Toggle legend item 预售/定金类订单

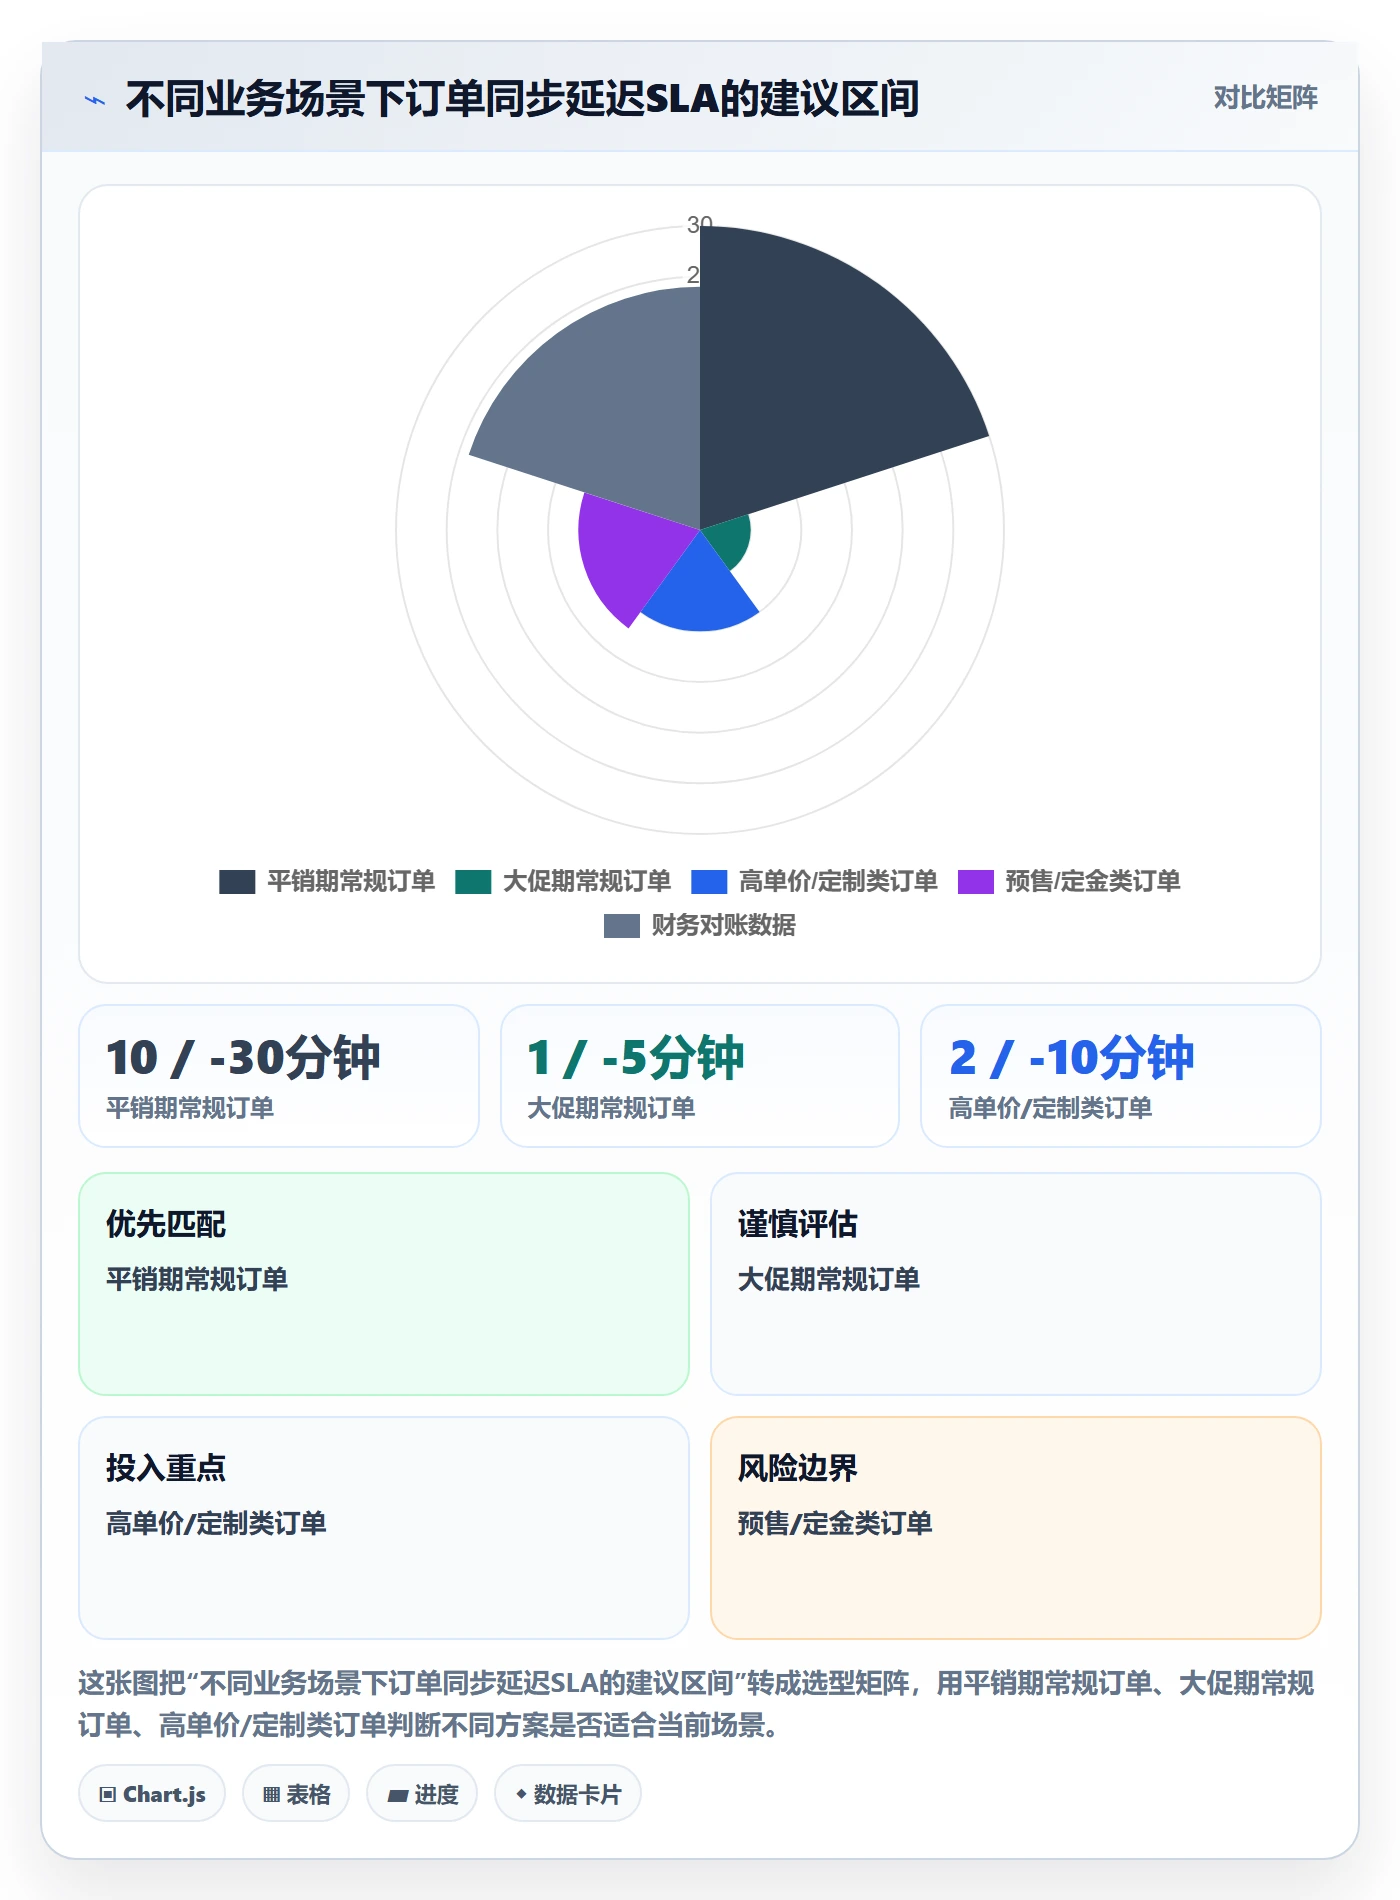1069,881
